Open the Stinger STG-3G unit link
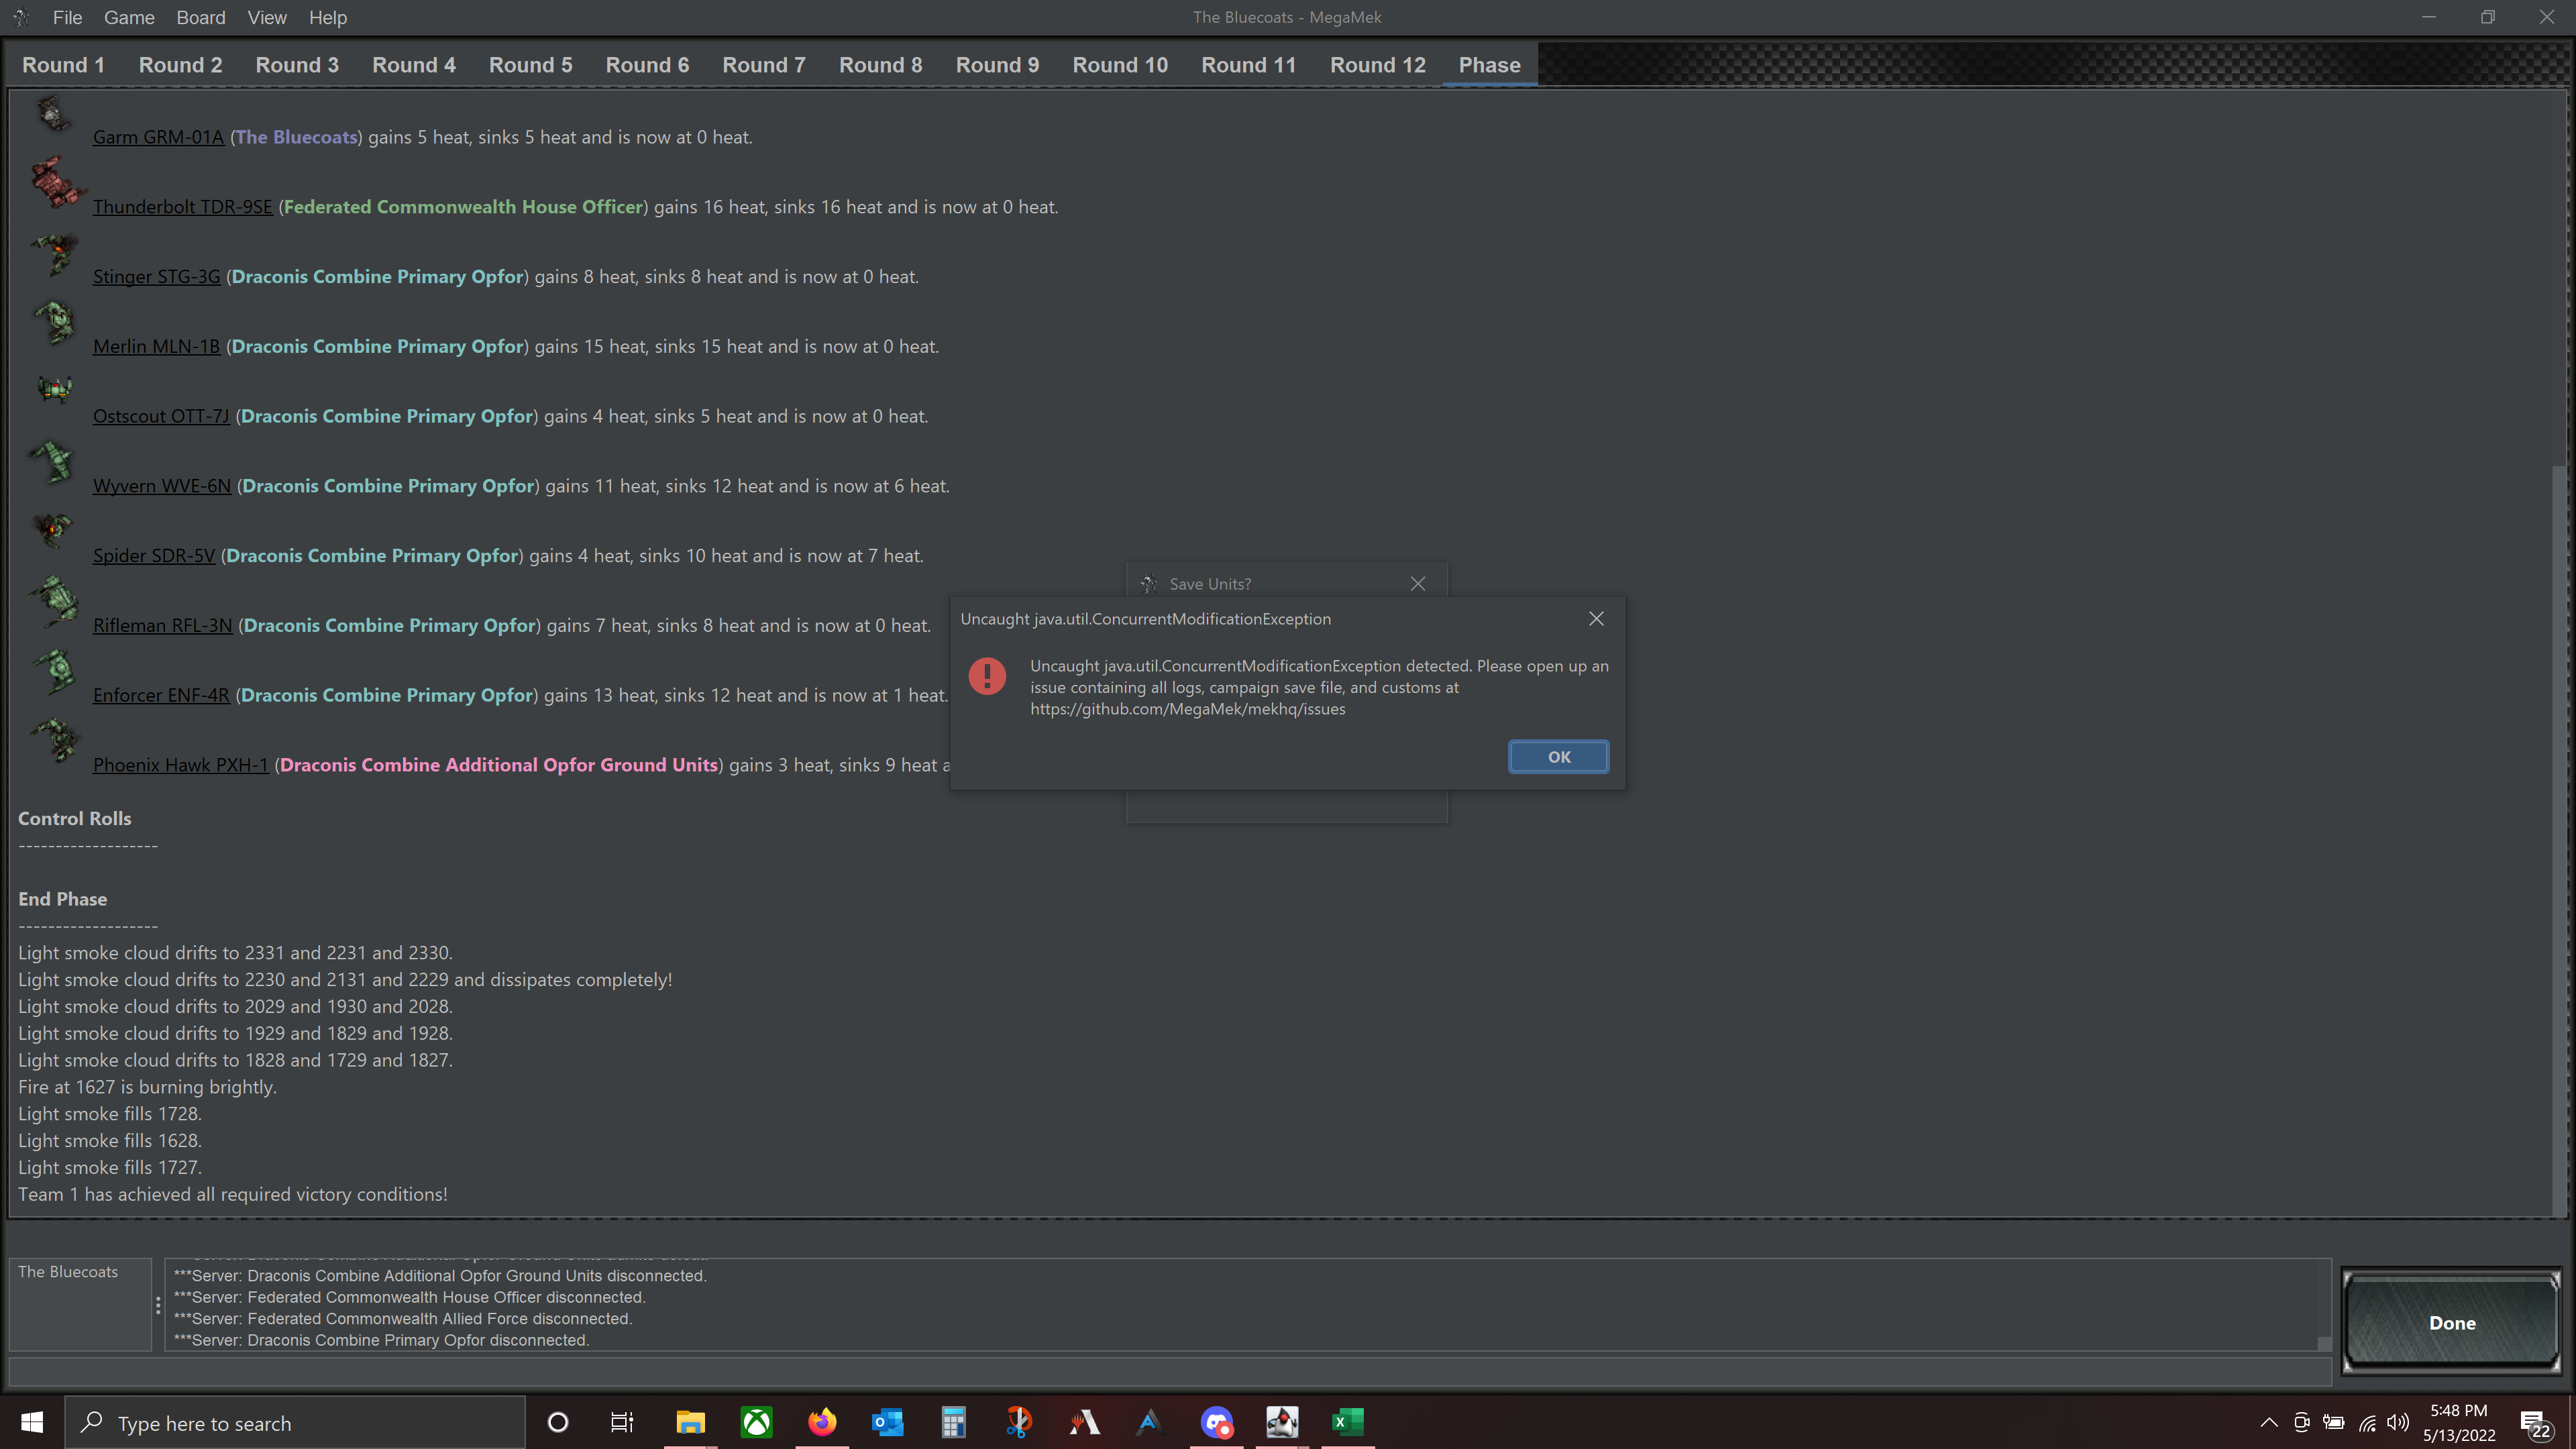Image resolution: width=2576 pixels, height=1449 pixels. point(156,277)
